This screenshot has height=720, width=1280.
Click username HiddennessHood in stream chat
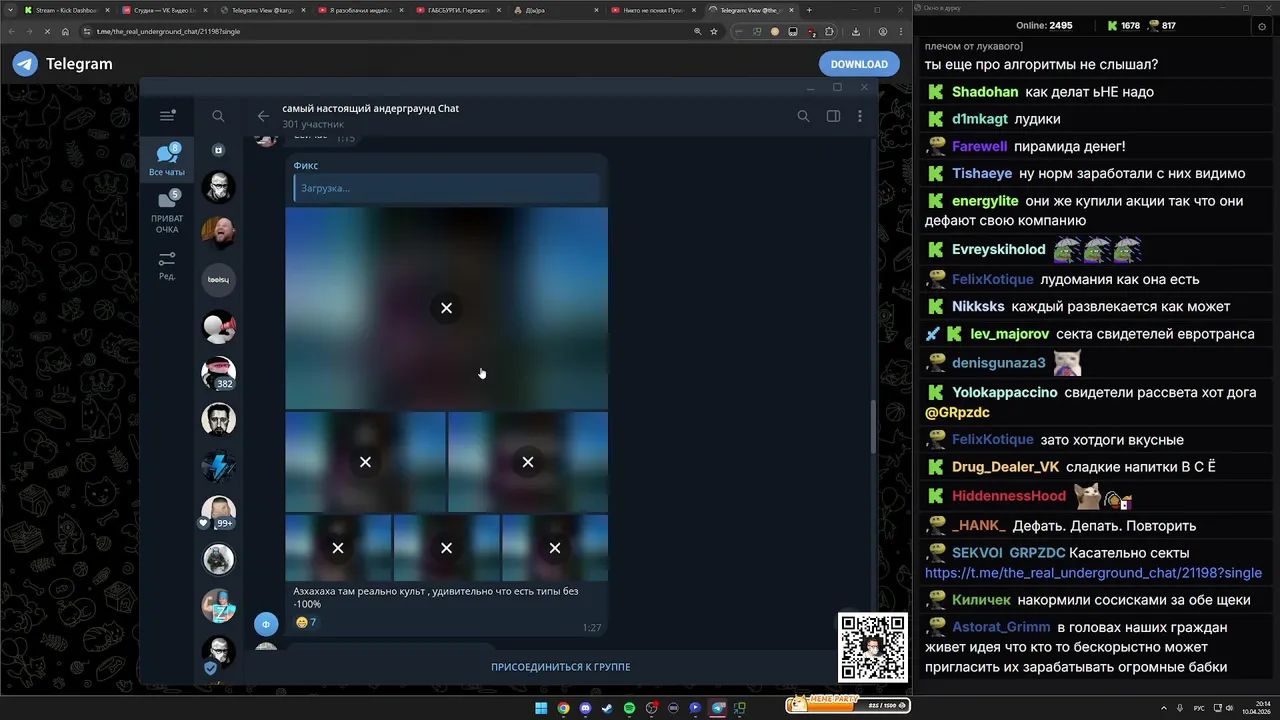click(x=1009, y=496)
